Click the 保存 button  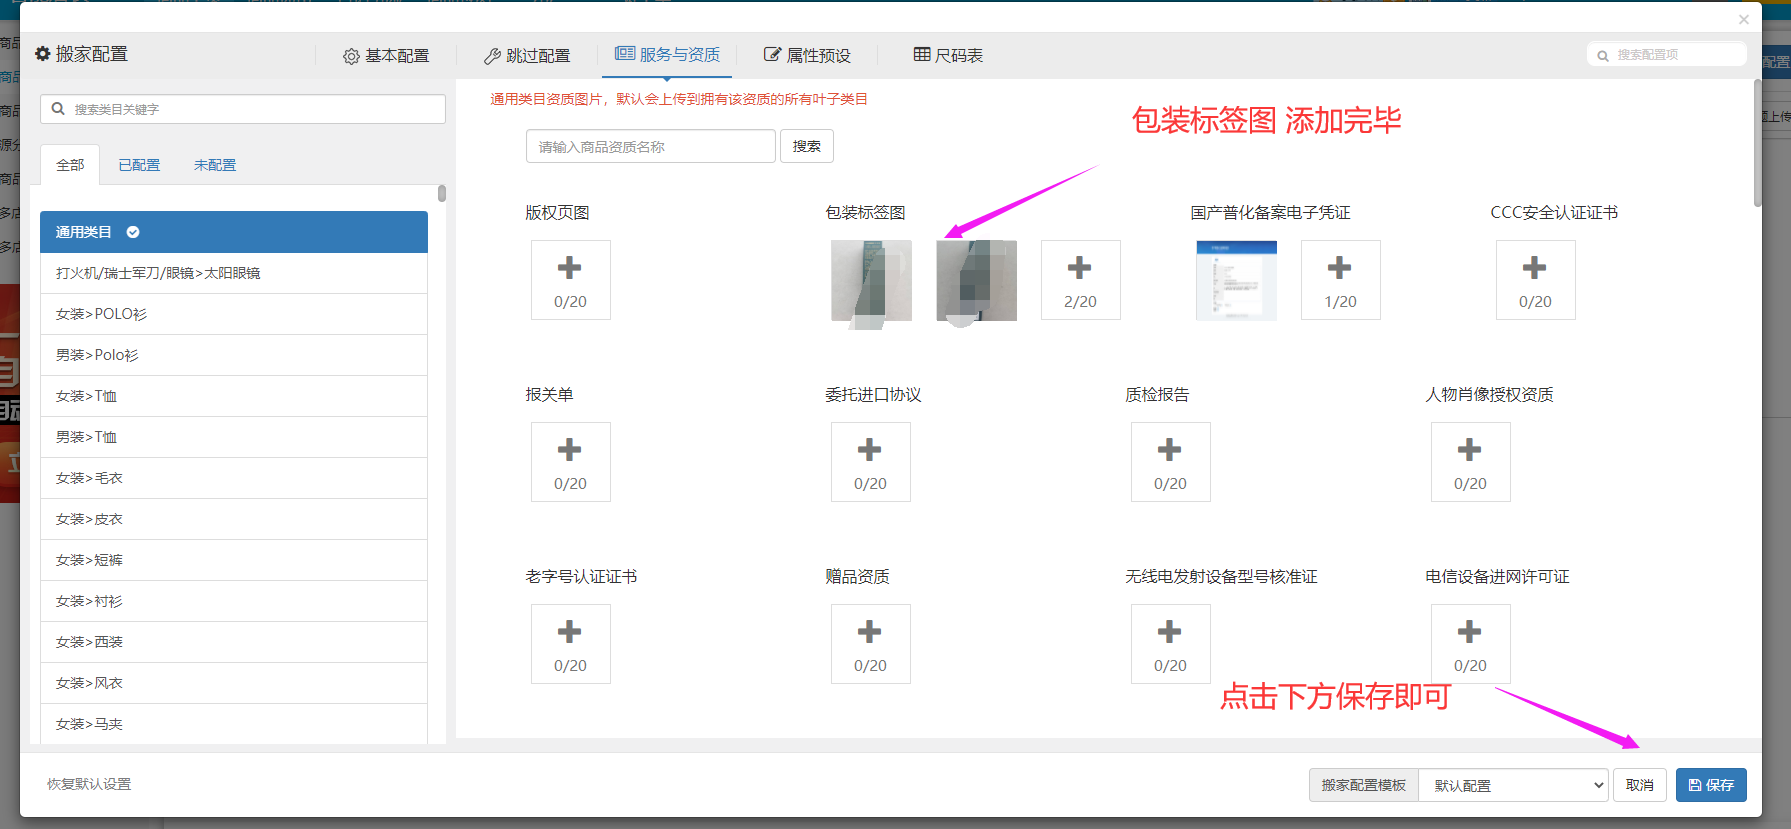coord(1711,785)
